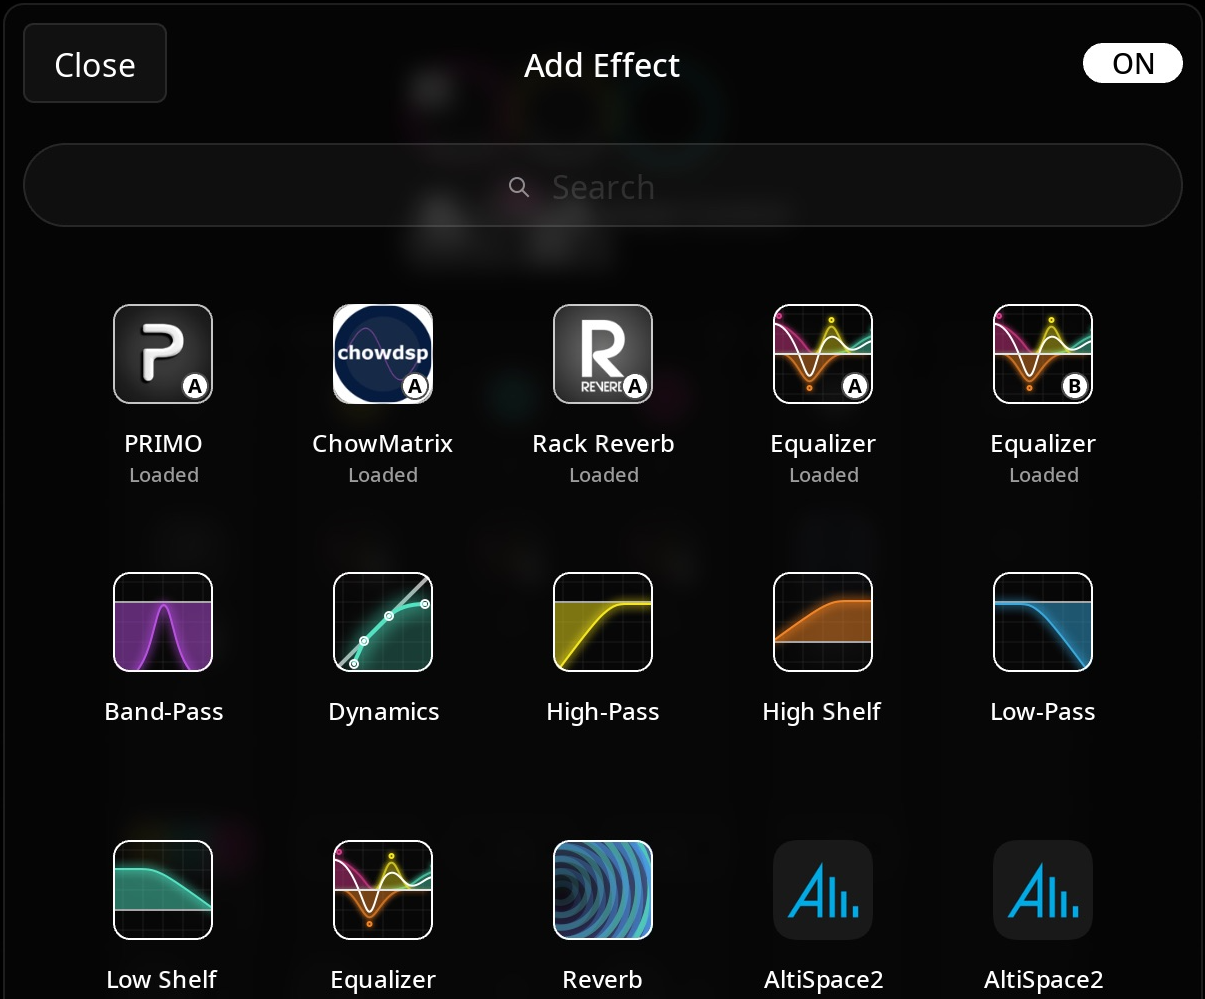Viewport: 1205px width, 999px height.
Task: Click the magnifier icon in search bar
Action: (519, 187)
